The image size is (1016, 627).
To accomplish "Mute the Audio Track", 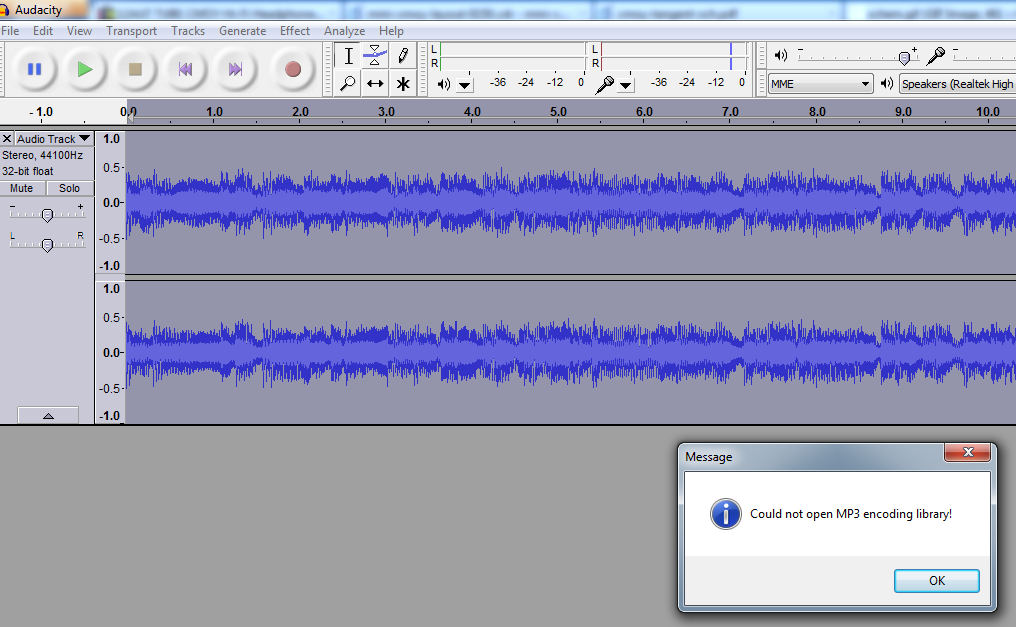I will (21, 188).
